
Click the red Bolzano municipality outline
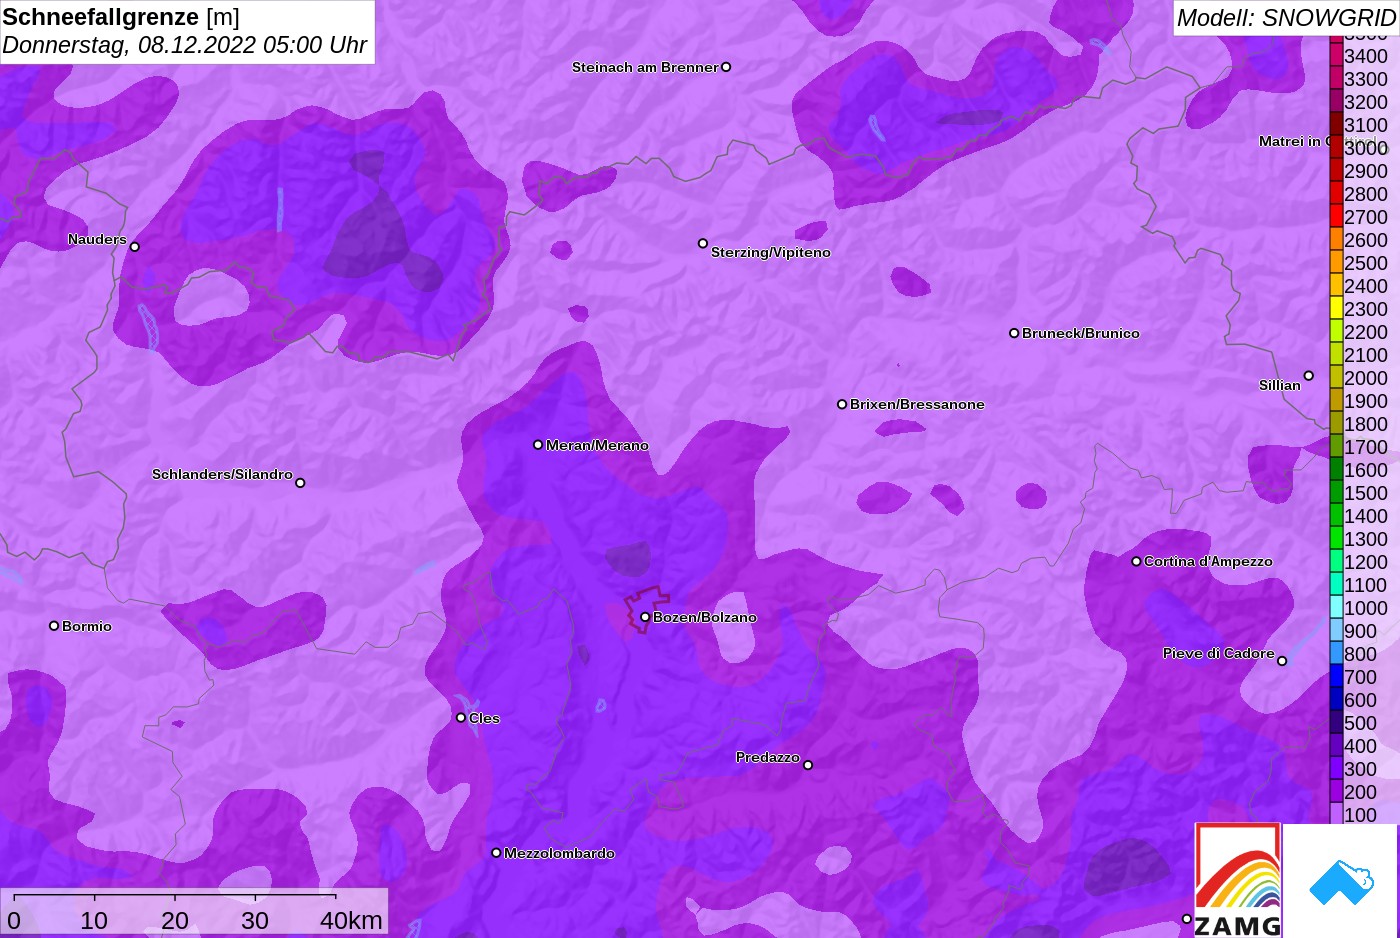tap(647, 608)
